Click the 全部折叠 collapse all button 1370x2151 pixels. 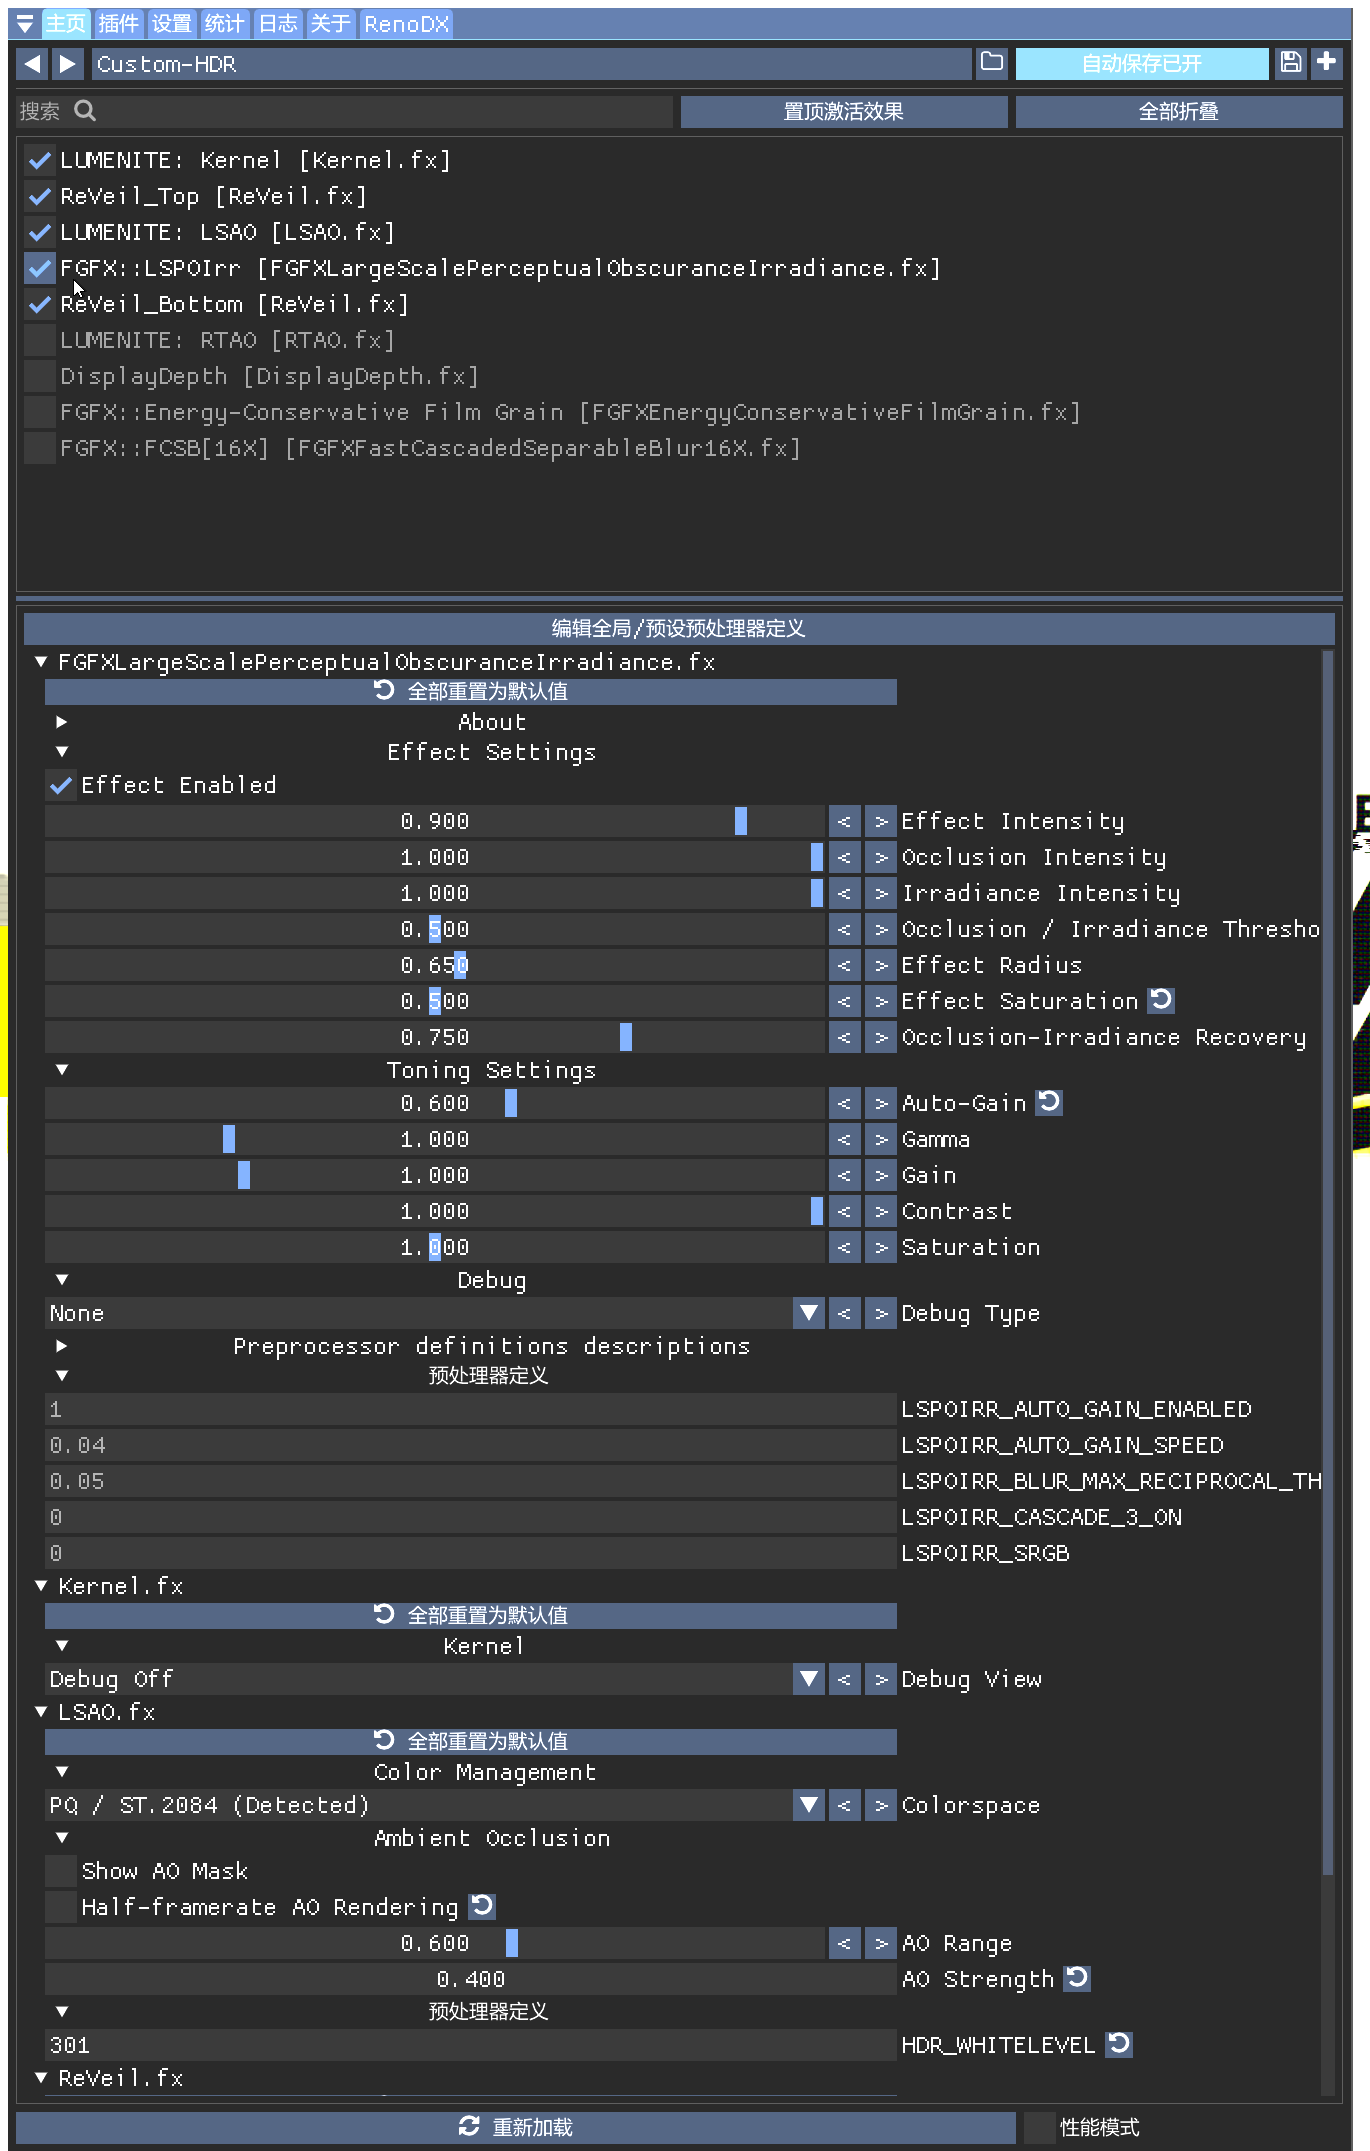pyautogui.click(x=1178, y=112)
